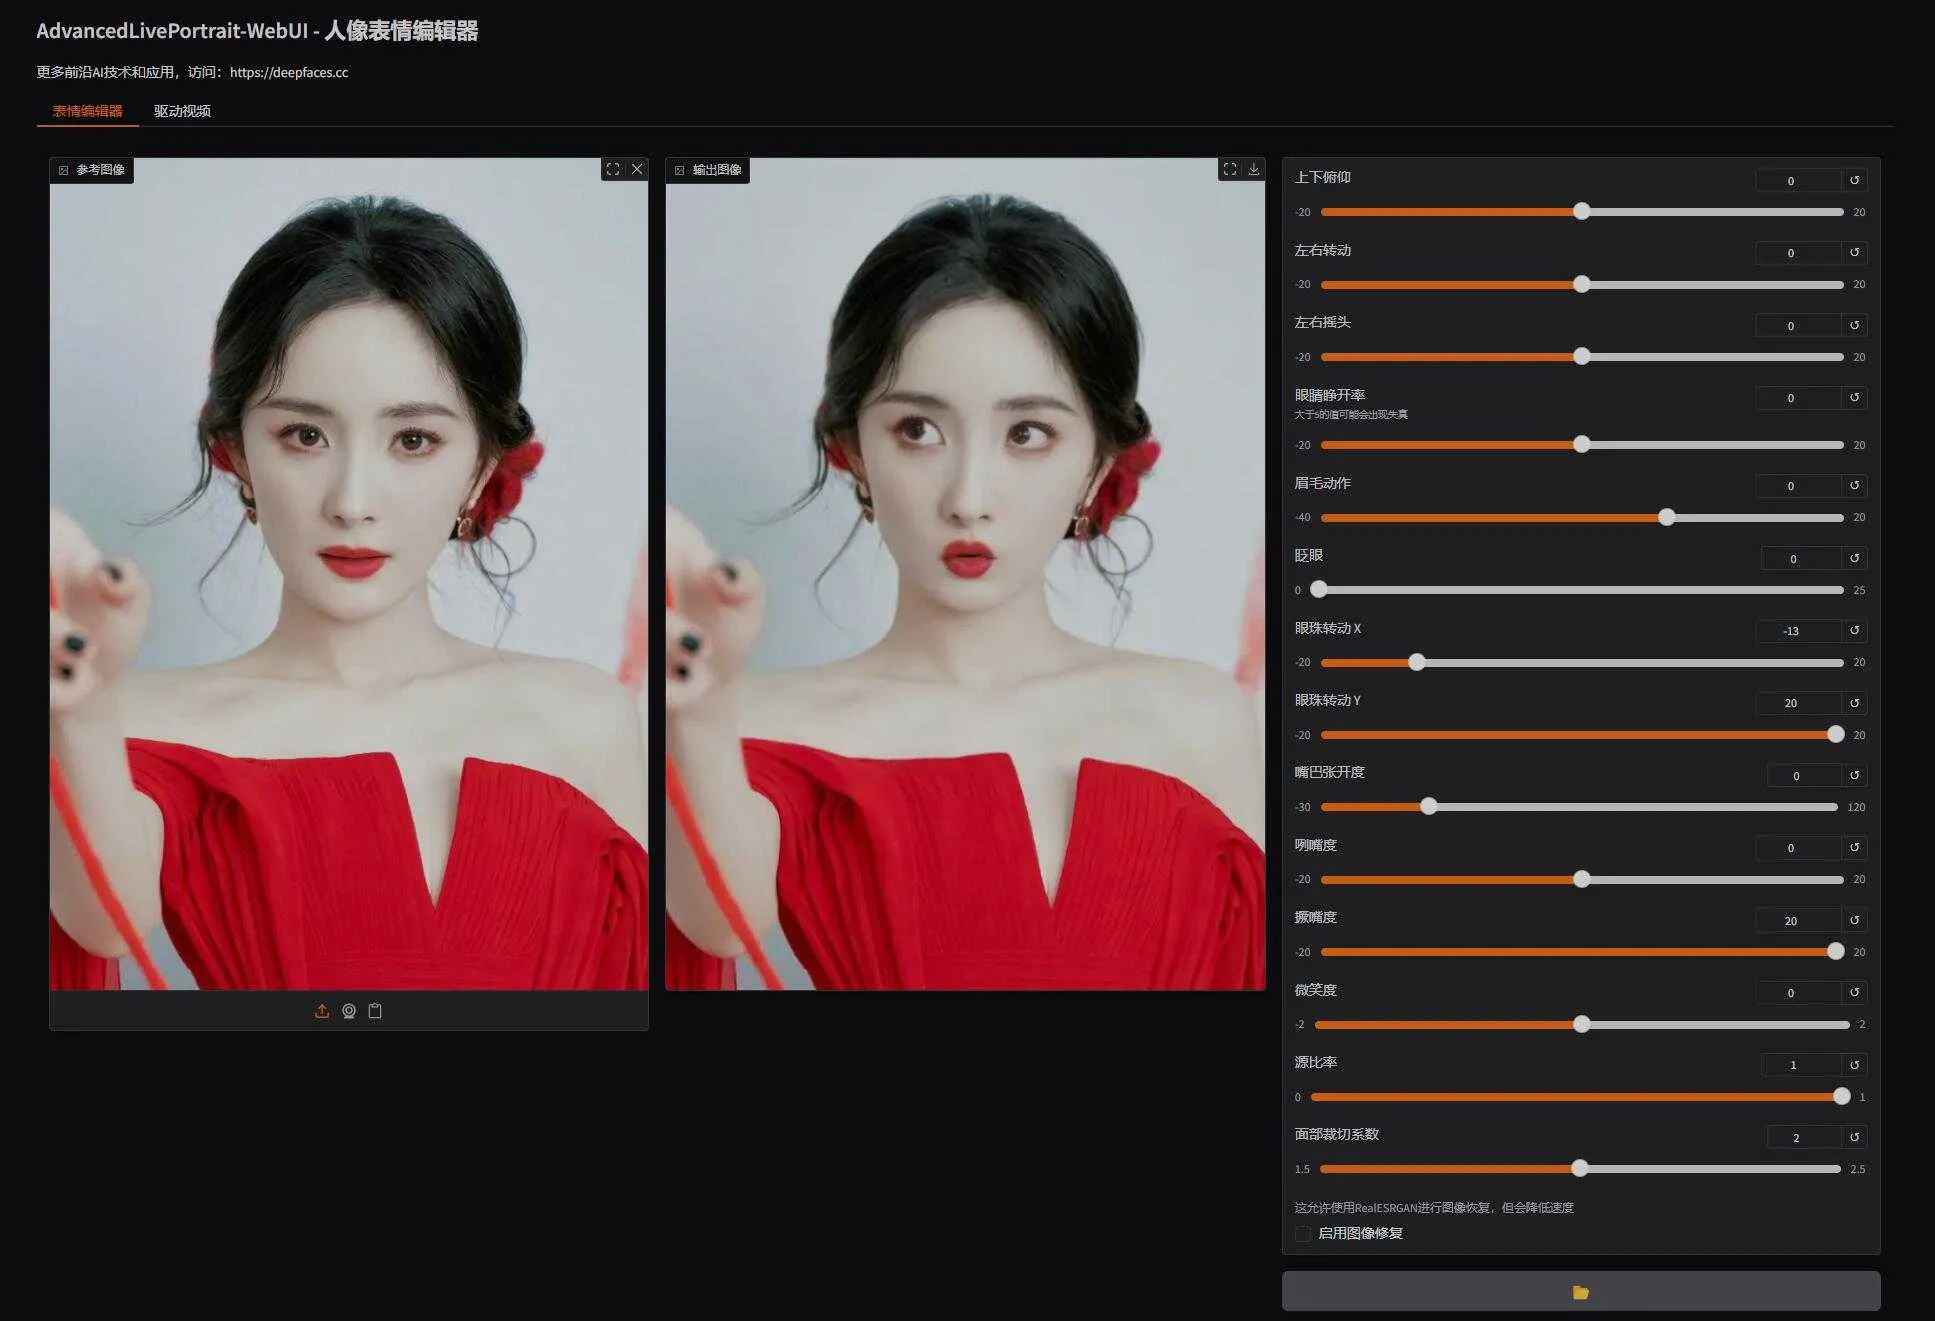Expand reference image to fullscreen
The image size is (1935, 1321).
(613, 169)
